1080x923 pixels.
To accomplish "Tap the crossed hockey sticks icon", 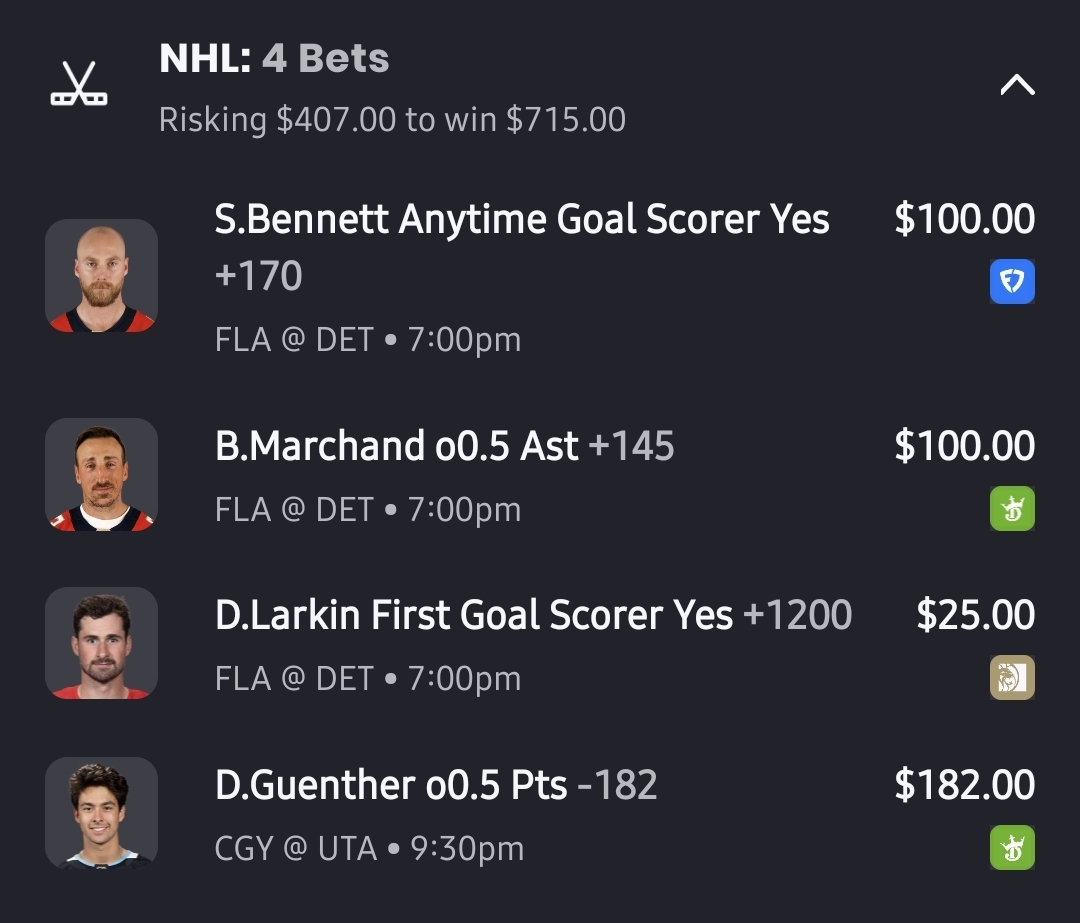I will [79, 85].
